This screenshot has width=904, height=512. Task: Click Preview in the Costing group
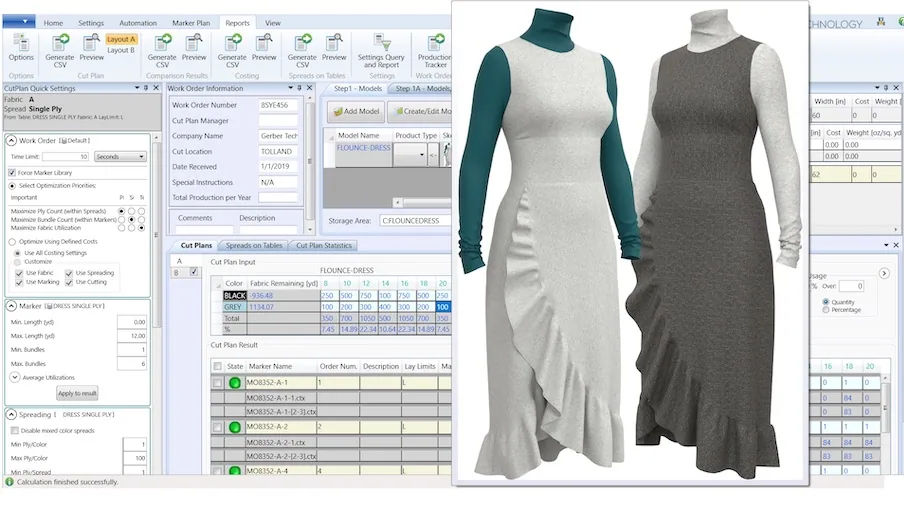tap(264, 48)
